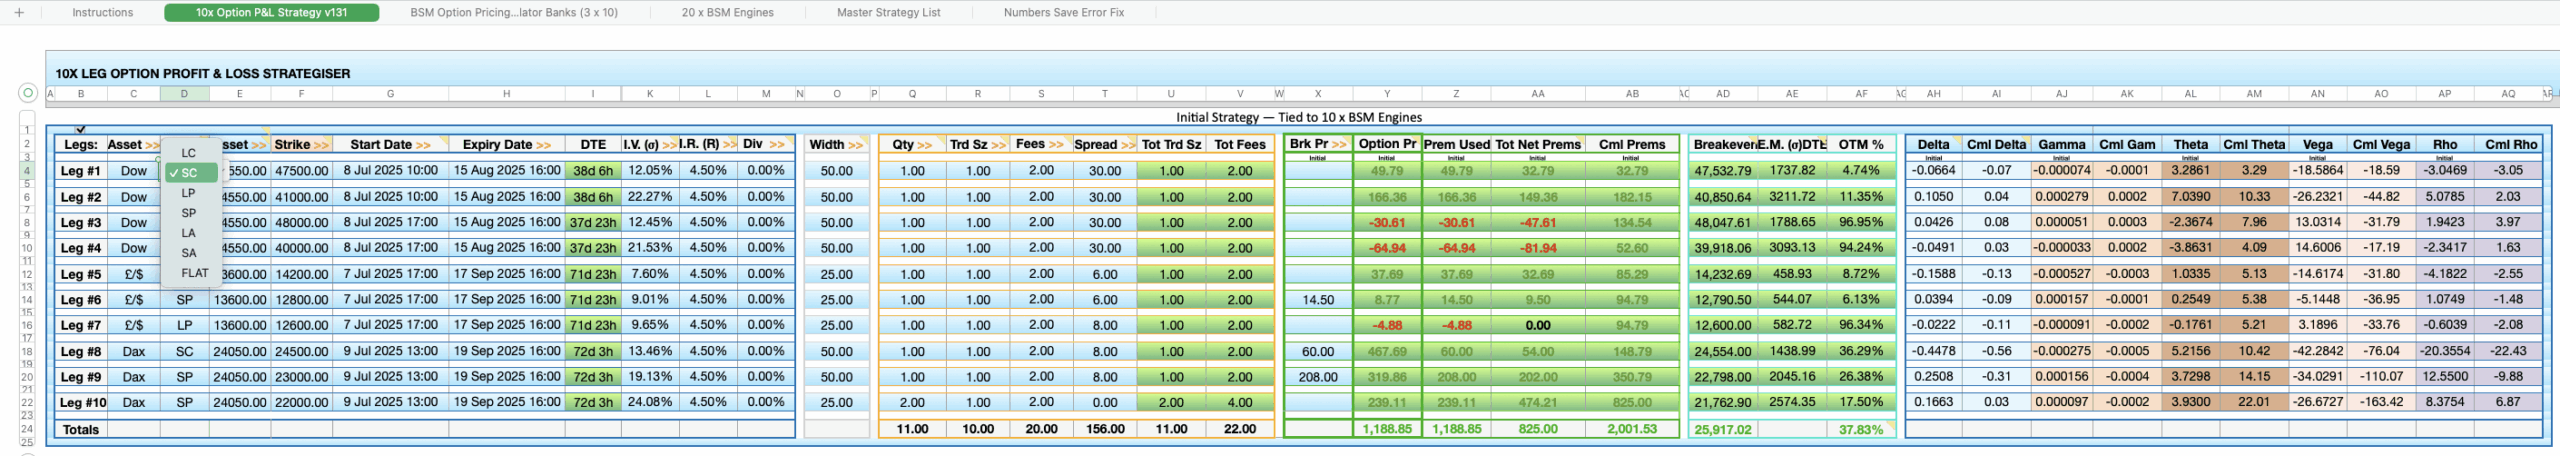2560x456 pixels.
Task: Select column AA header
Action: 1537,94
